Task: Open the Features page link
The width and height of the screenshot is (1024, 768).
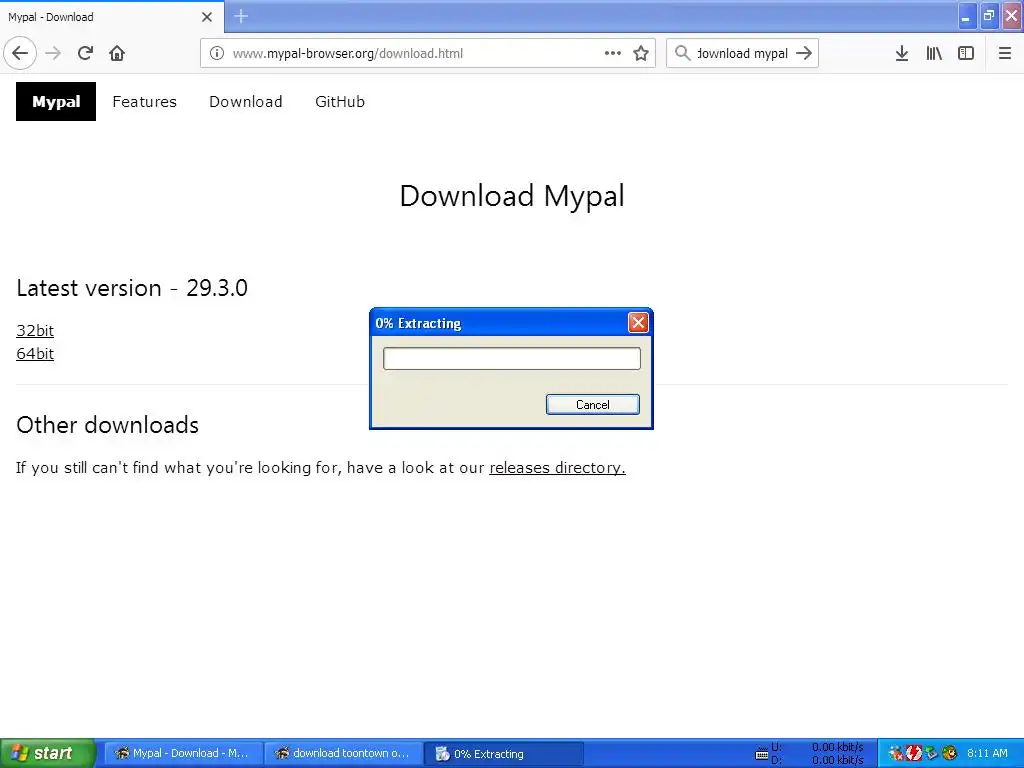Action: [144, 102]
